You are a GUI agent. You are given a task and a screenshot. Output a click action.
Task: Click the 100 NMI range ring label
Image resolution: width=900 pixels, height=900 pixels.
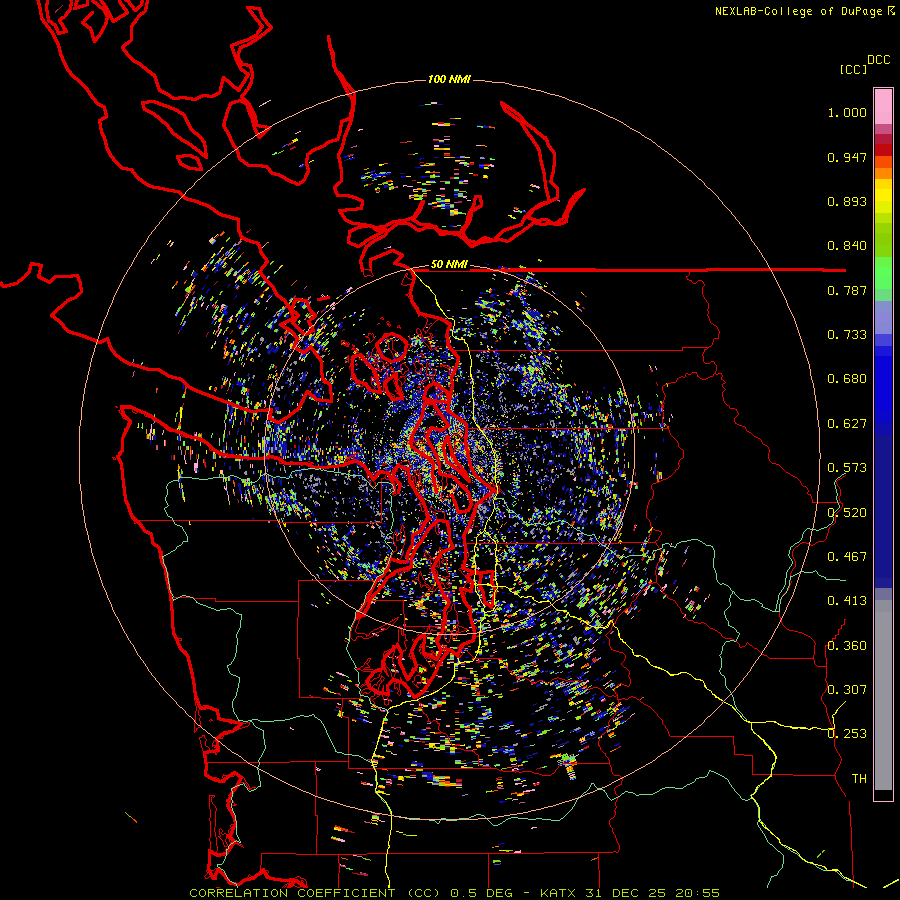pyautogui.click(x=449, y=79)
